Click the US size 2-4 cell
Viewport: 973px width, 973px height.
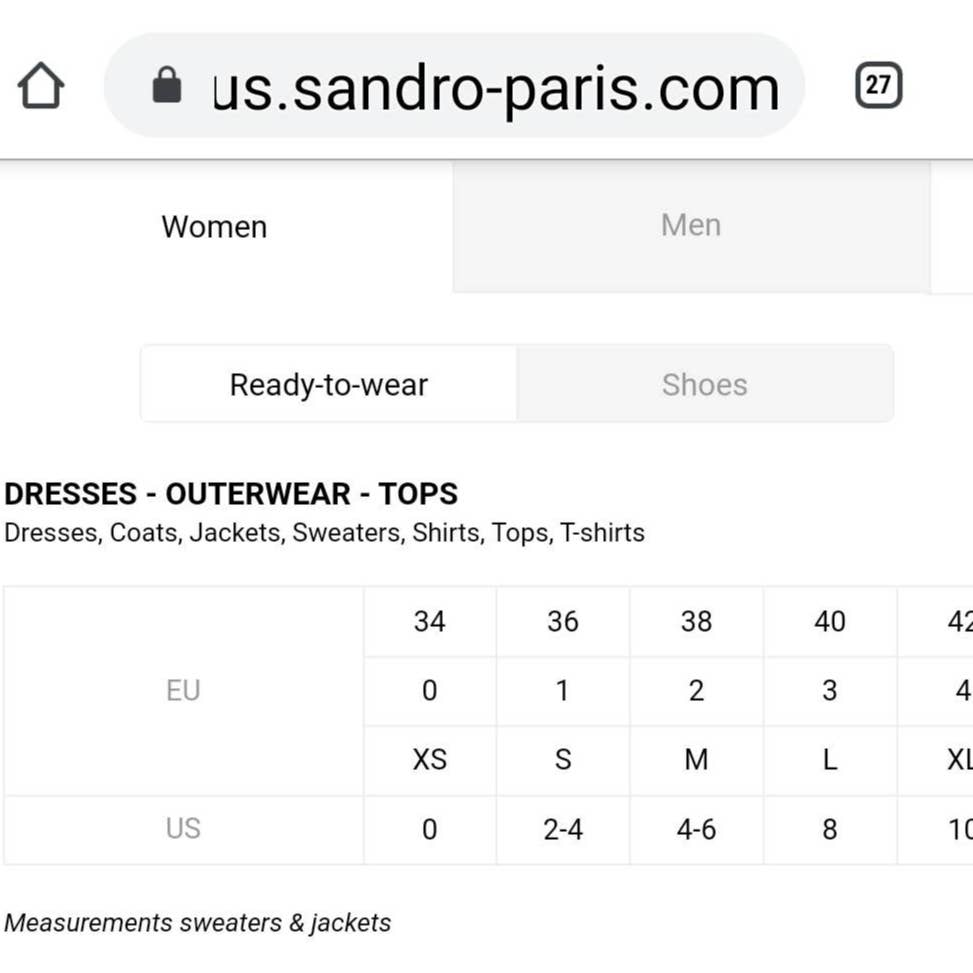tap(563, 830)
